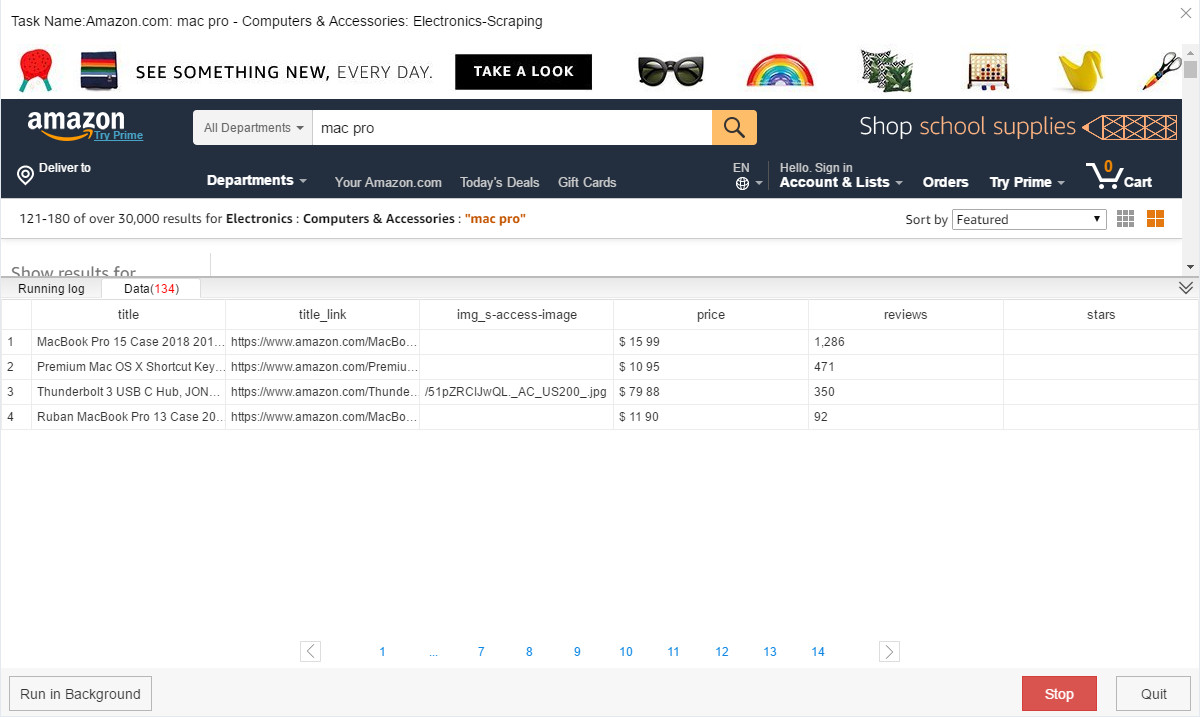The image size is (1200, 717).
Task: Open the Orders link
Action: (945, 182)
